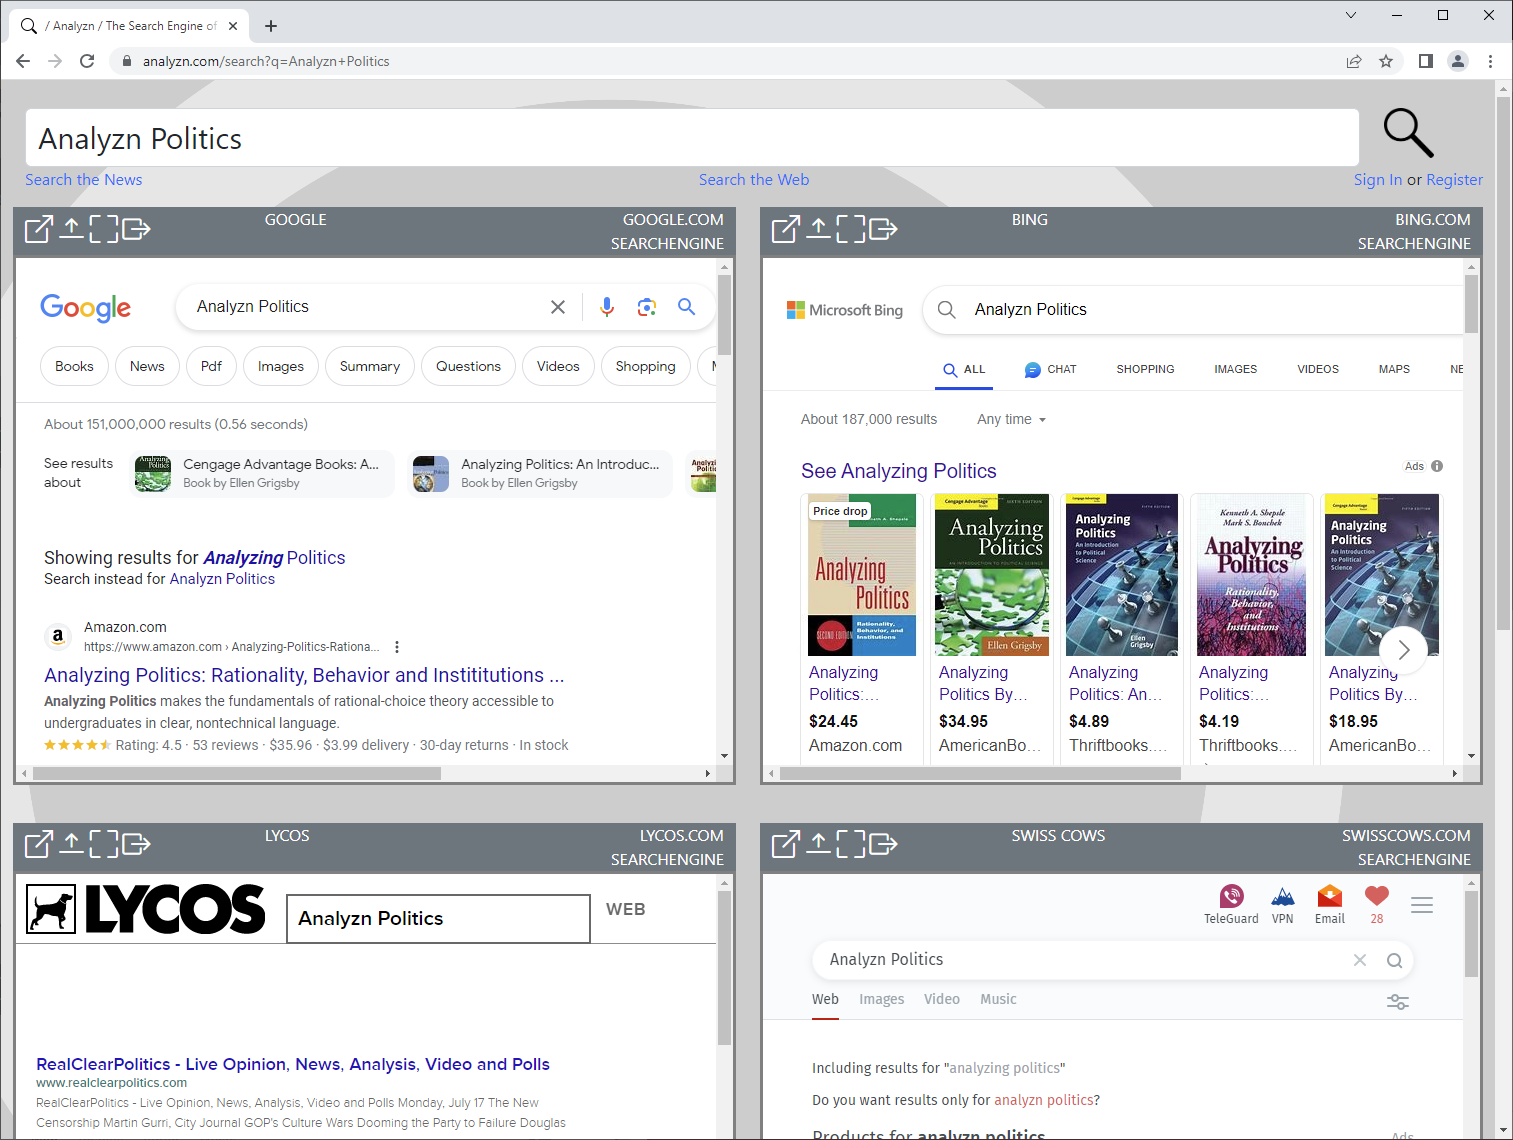1513x1140 pixels.
Task: Expand Bing panel to fullscreen icon
Action: pos(850,229)
